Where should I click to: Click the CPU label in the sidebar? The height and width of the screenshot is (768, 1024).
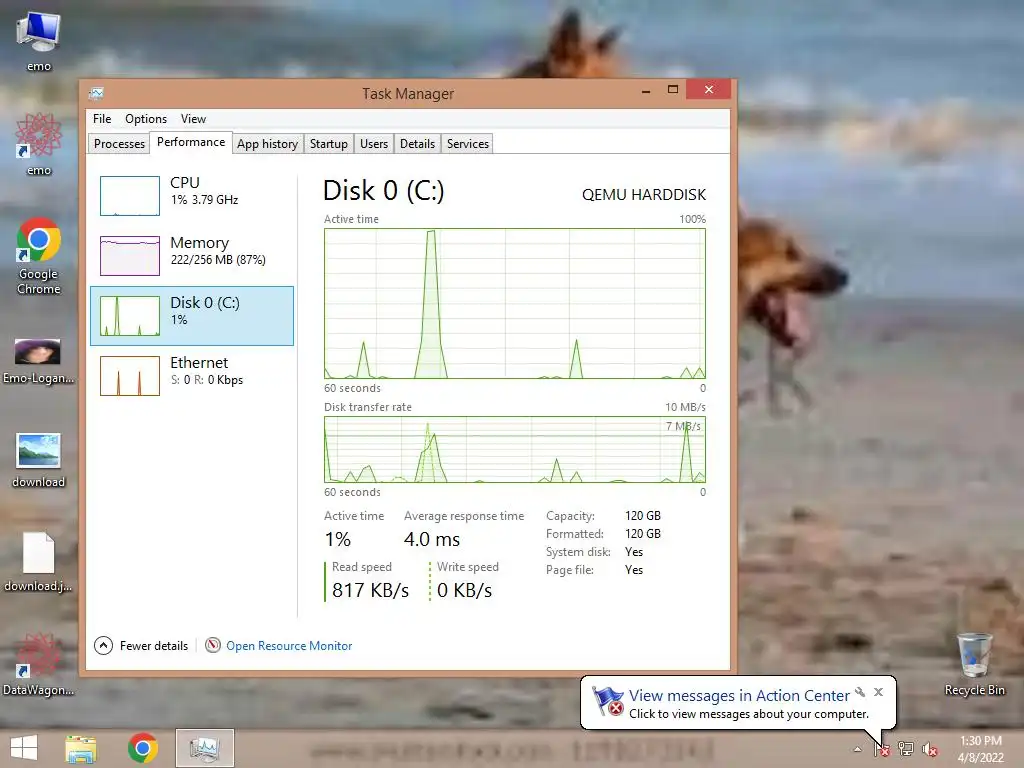click(185, 183)
